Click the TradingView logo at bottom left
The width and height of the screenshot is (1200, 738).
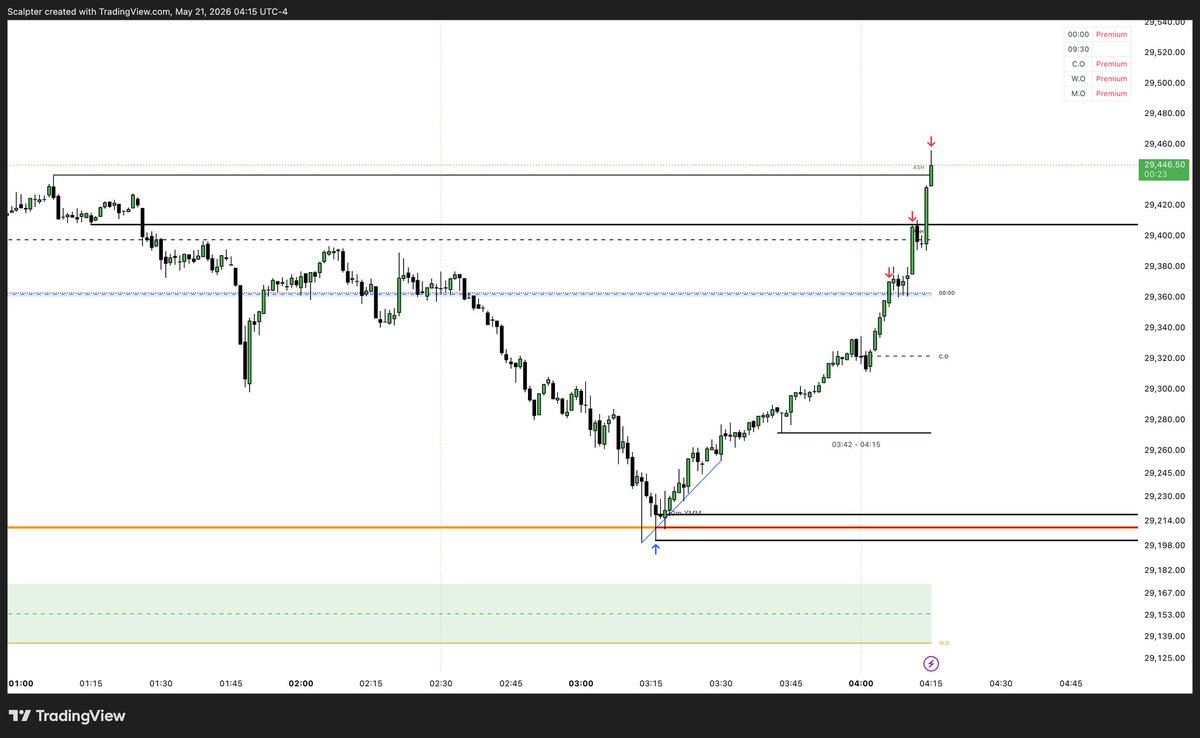pos(68,716)
